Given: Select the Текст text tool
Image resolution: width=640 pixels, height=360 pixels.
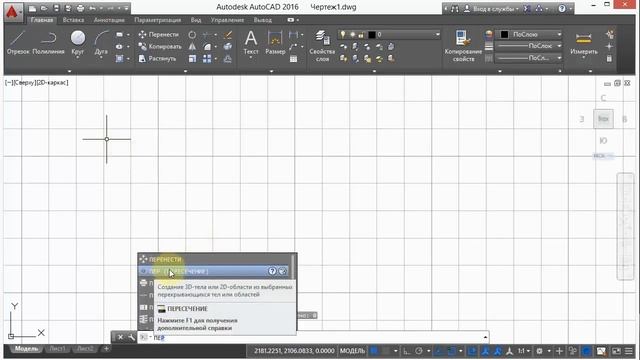Looking at the screenshot, I should (251, 43).
